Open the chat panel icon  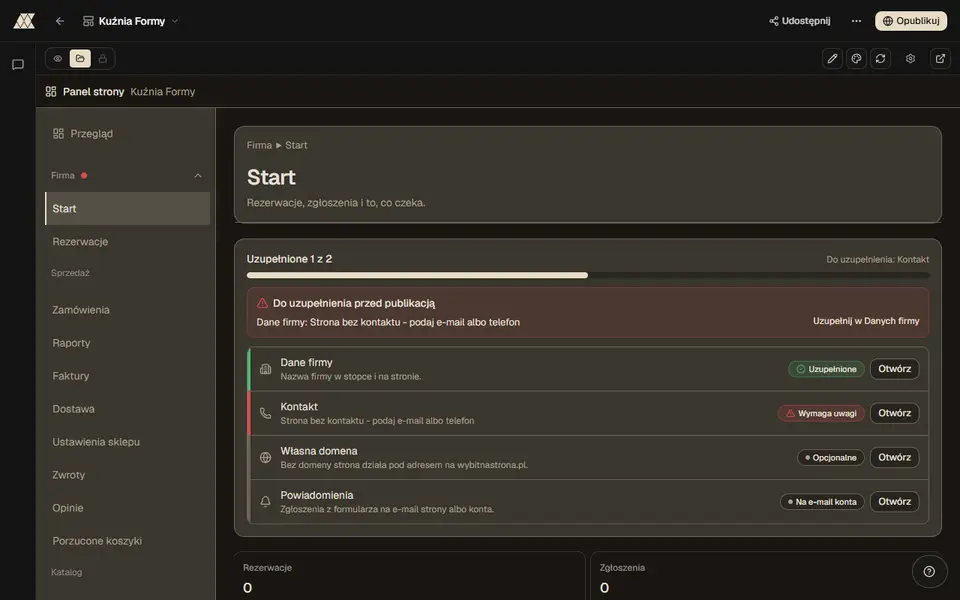pos(18,64)
